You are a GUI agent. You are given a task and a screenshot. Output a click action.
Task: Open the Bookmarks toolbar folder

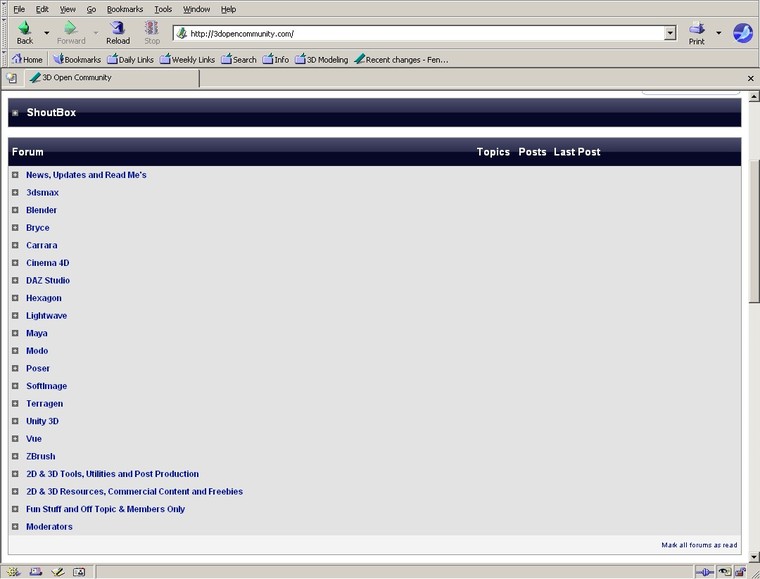(x=77, y=59)
